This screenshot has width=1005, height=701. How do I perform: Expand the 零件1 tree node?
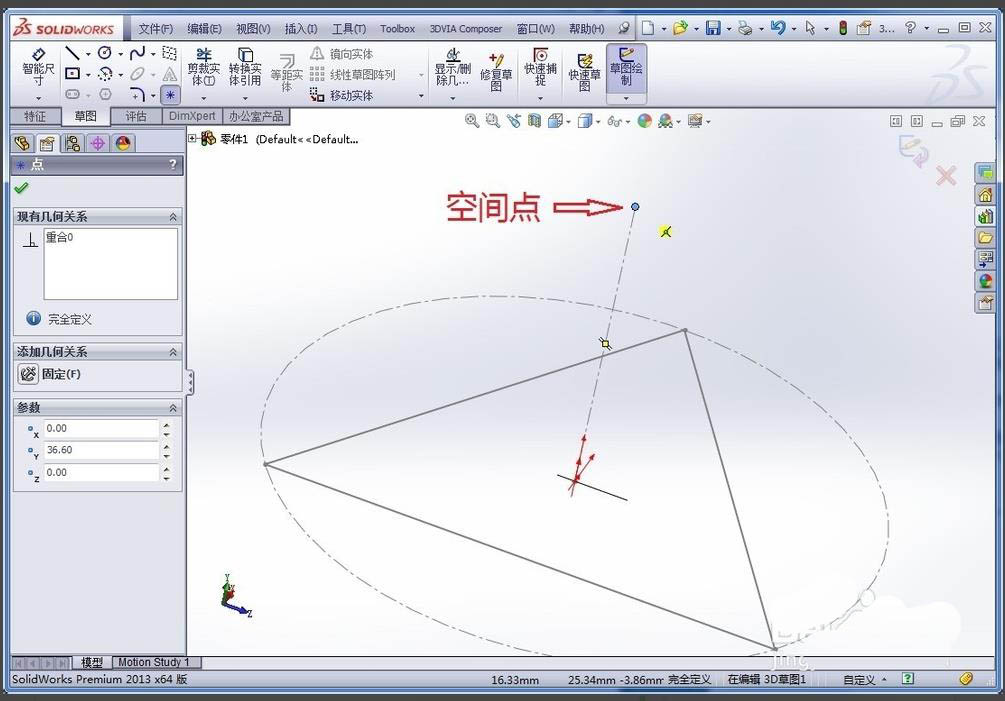click(192, 138)
